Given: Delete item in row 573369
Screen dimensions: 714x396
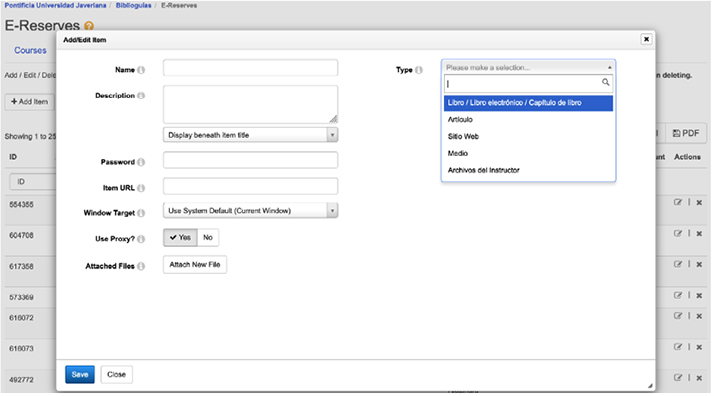Looking at the screenshot, I should 699,296.
